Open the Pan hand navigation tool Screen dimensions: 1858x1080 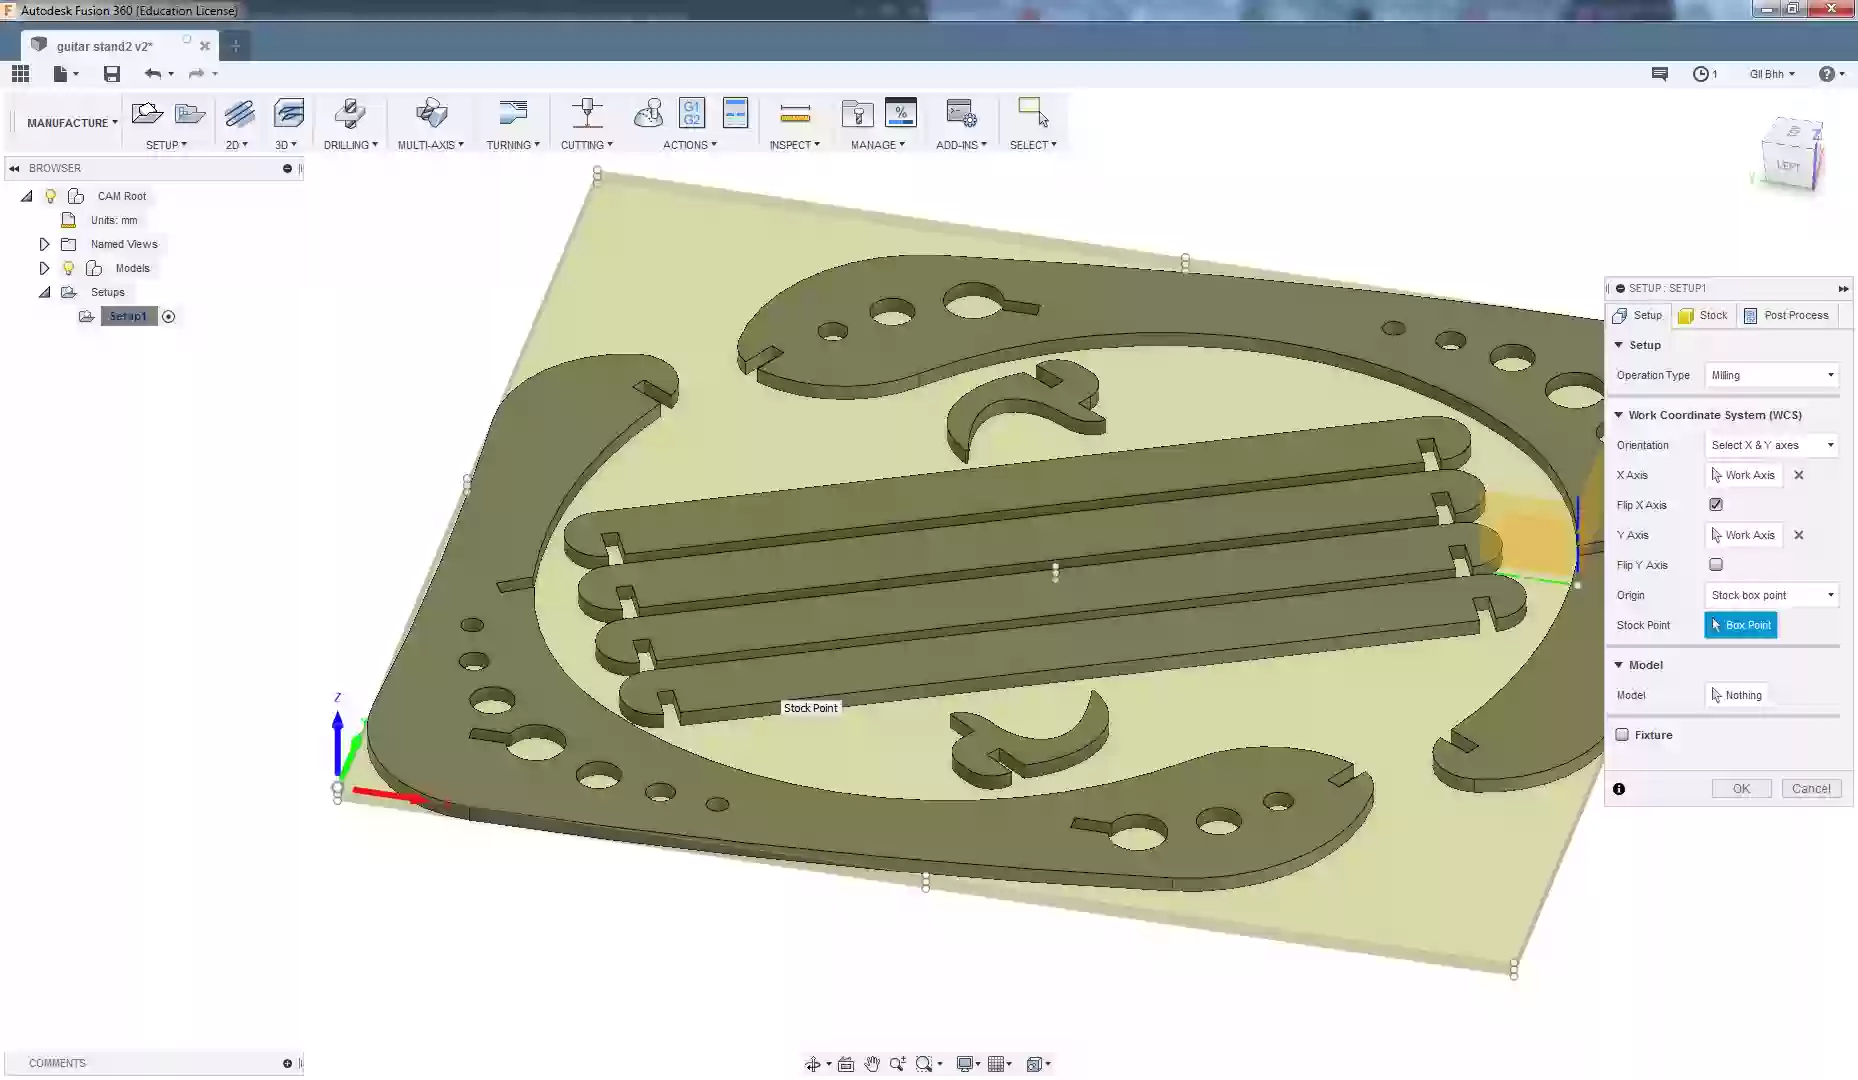point(872,1064)
